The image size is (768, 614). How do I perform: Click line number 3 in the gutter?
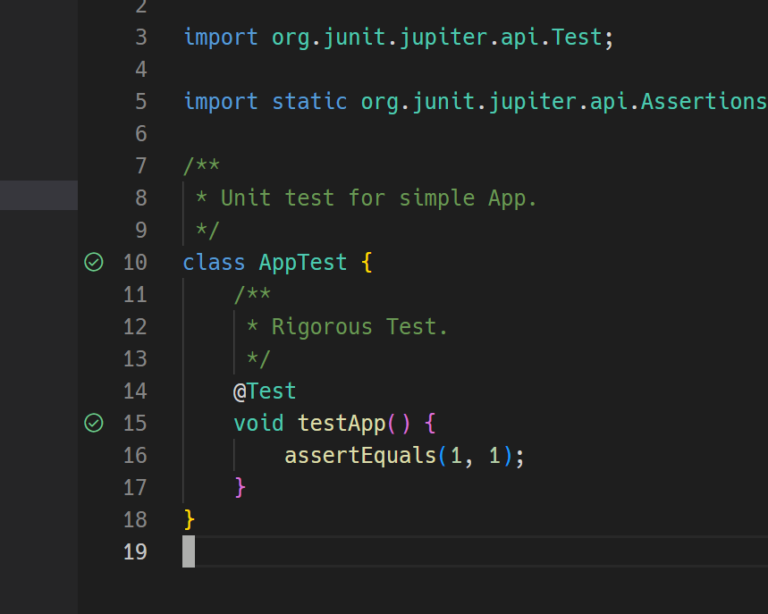[x=141, y=37]
